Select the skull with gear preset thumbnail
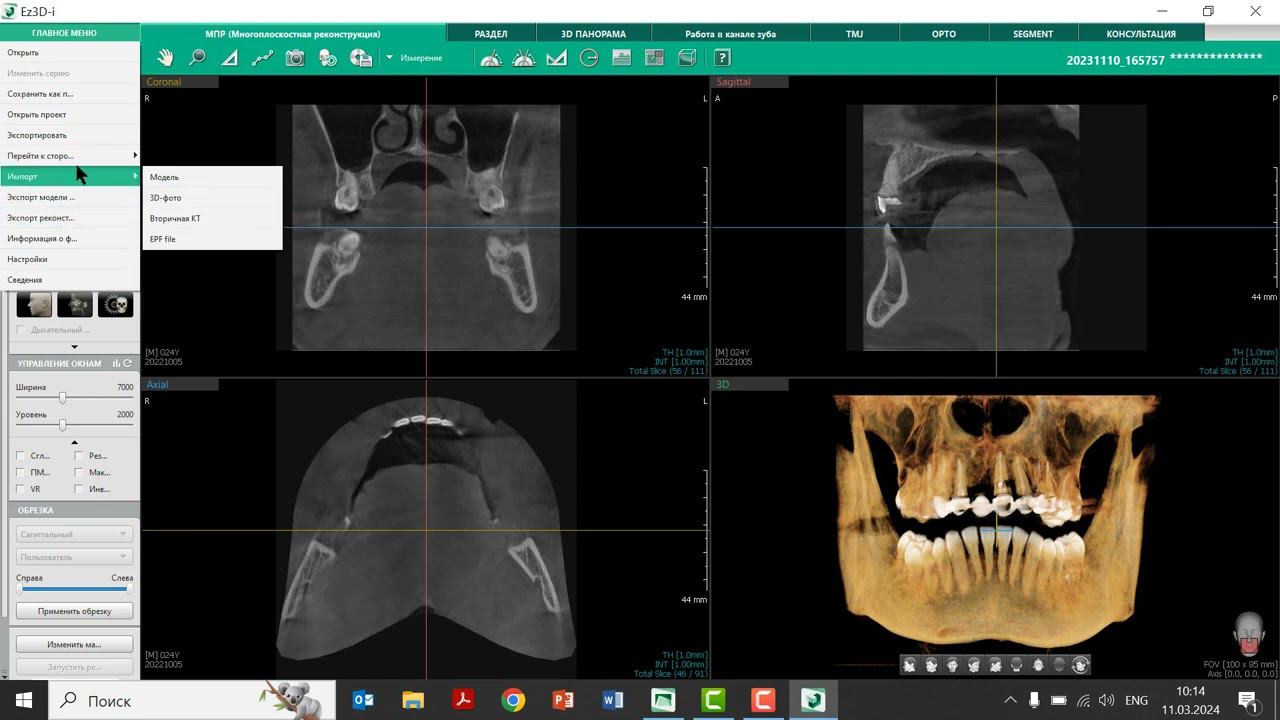 pyautogui.click(x=115, y=304)
